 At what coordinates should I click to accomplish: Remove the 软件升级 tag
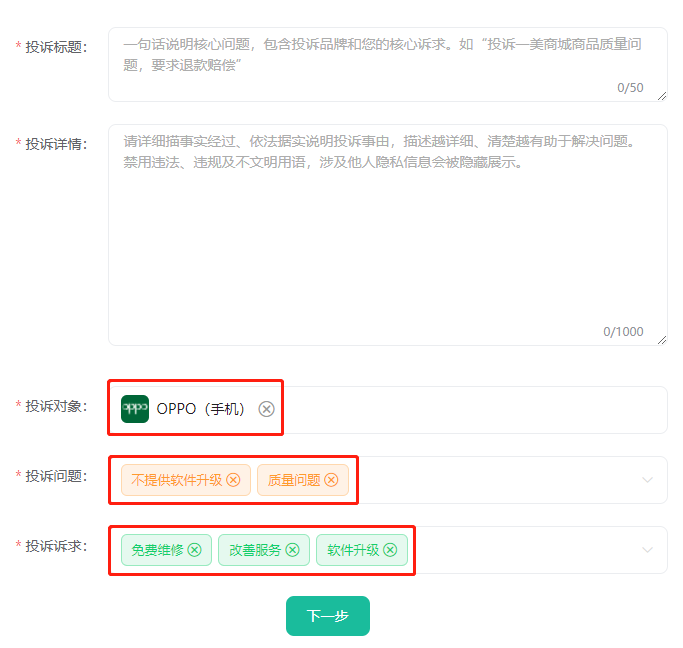(390, 550)
